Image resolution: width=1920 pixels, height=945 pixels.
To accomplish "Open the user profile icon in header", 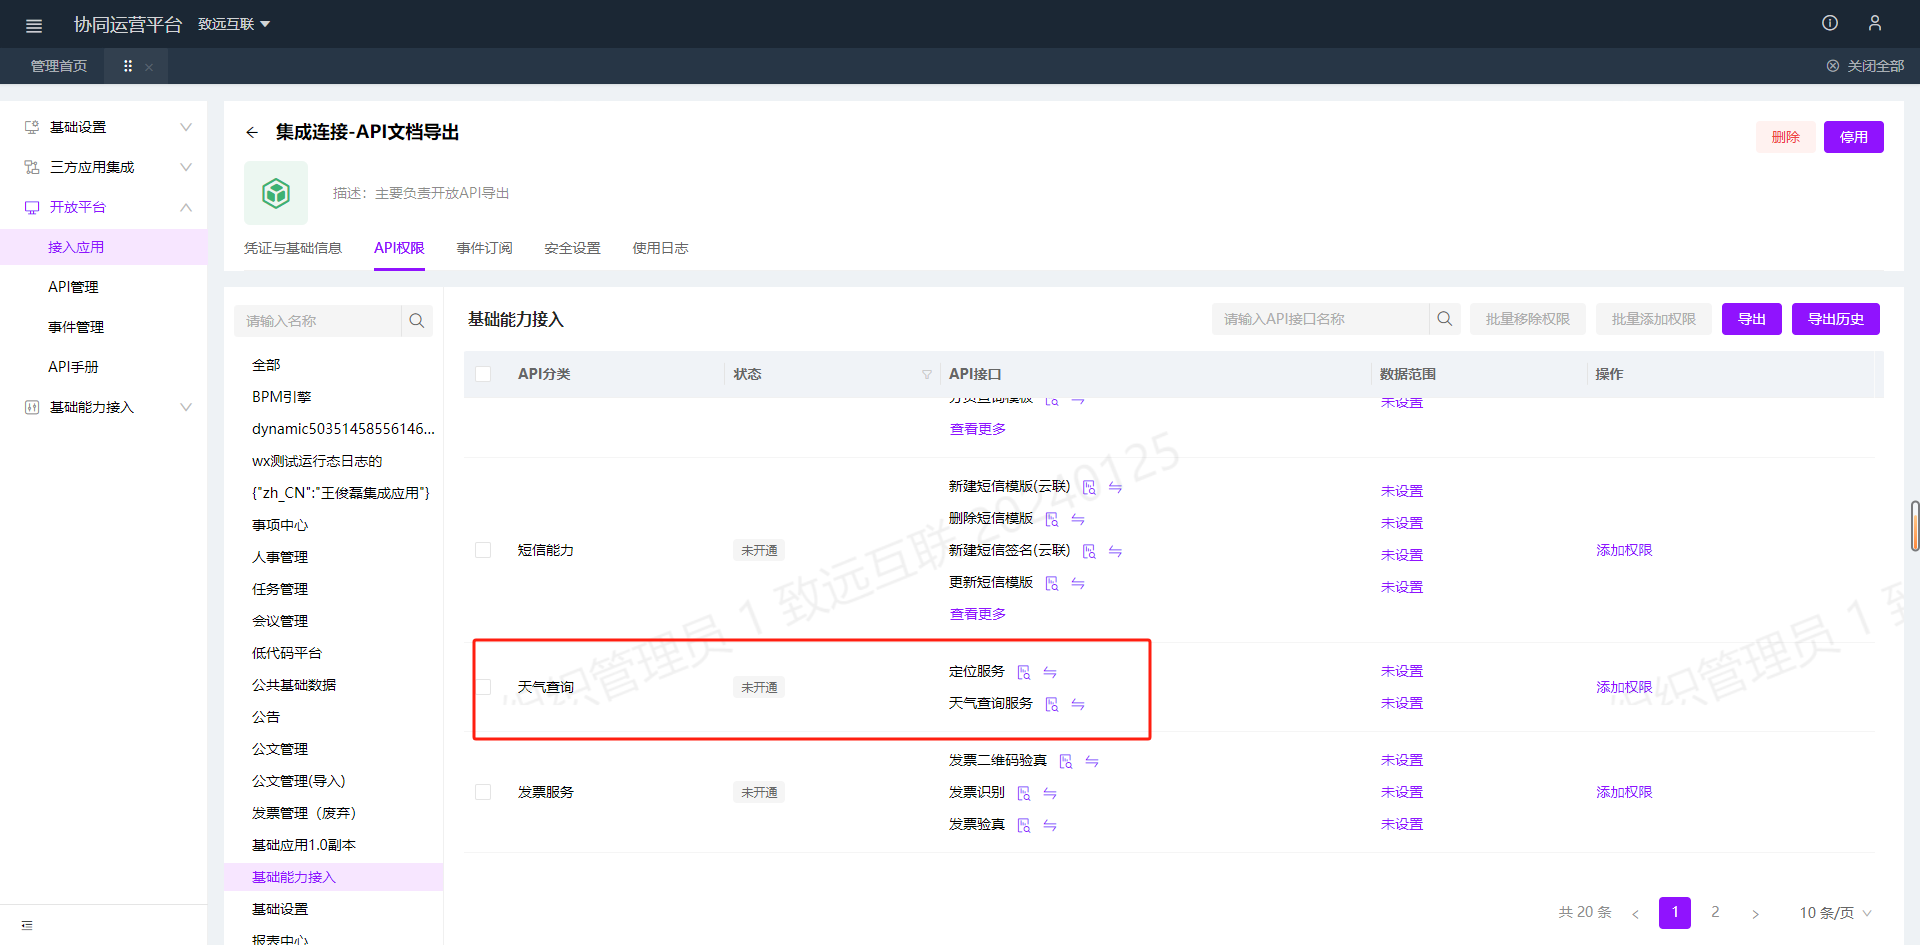I will pos(1874,23).
